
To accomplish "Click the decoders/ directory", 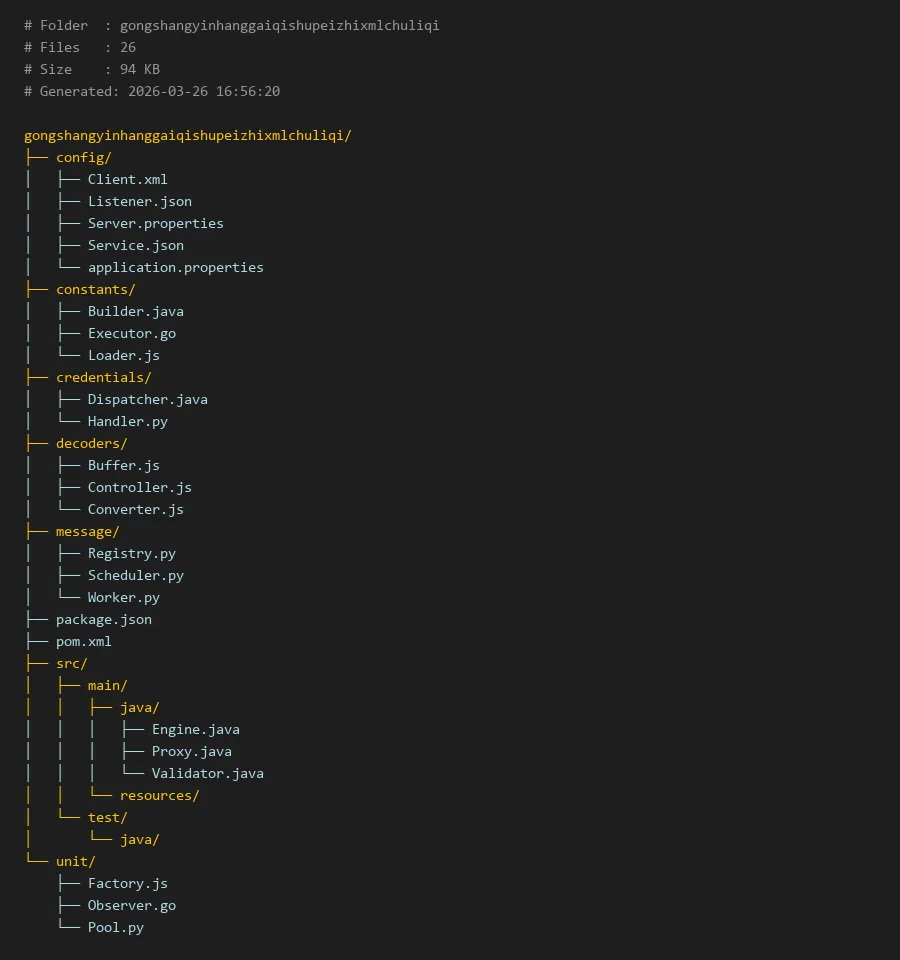I will (x=91, y=443).
